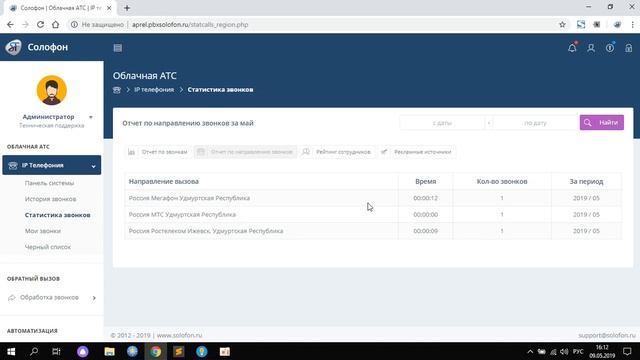Image resolution: width=640 pixels, height=360 pixels.
Task: Click support@solofon.ru email link
Action: coord(607,335)
